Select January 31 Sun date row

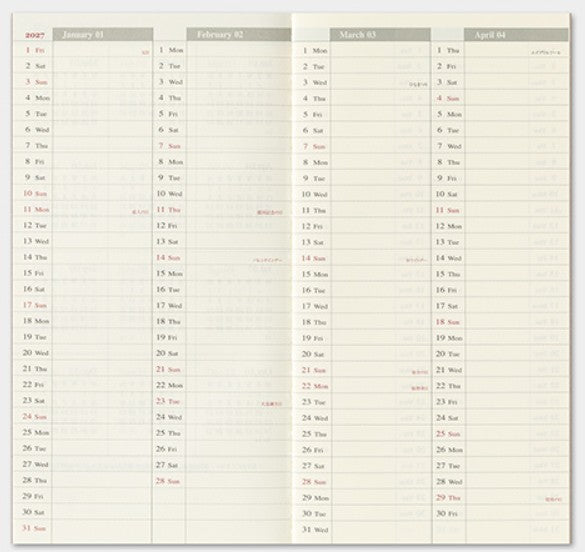coord(83,528)
